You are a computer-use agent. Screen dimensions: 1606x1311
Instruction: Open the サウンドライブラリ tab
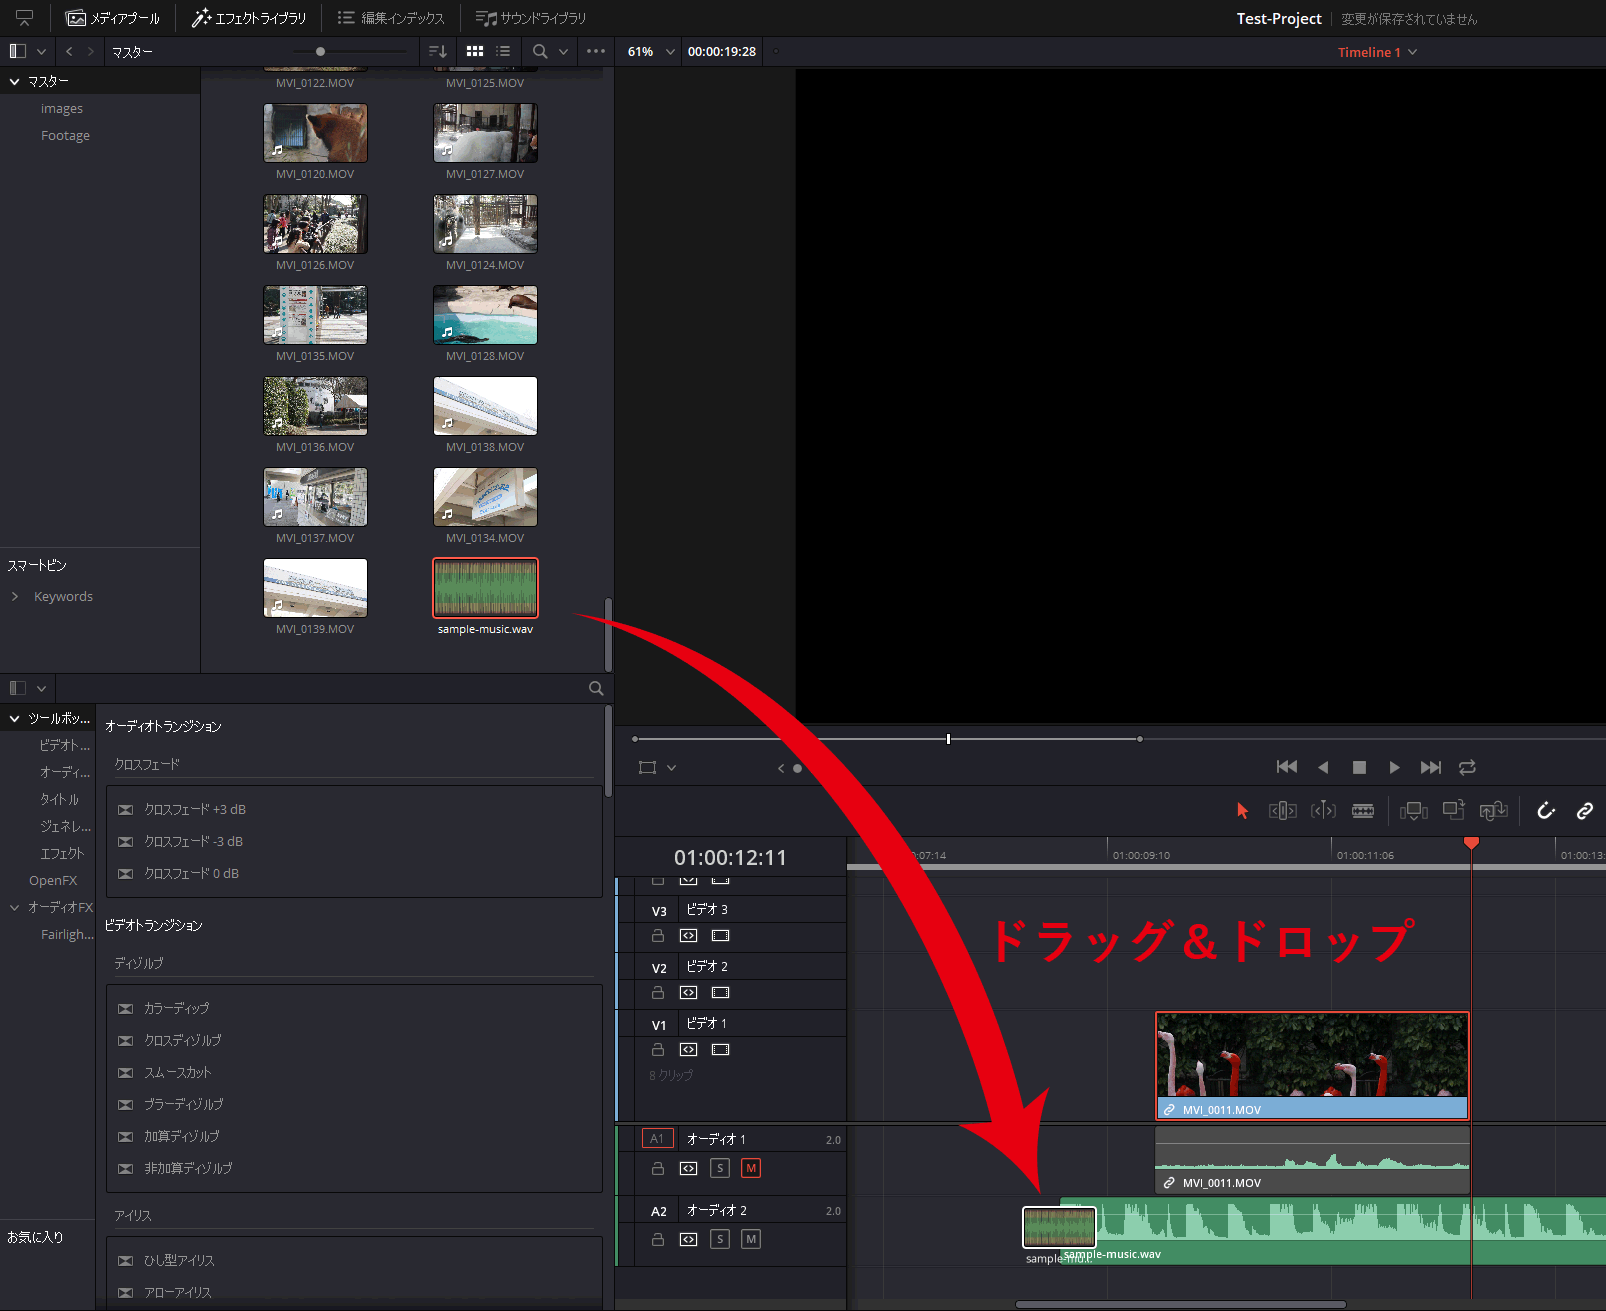pyautogui.click(x=531, y=18)
